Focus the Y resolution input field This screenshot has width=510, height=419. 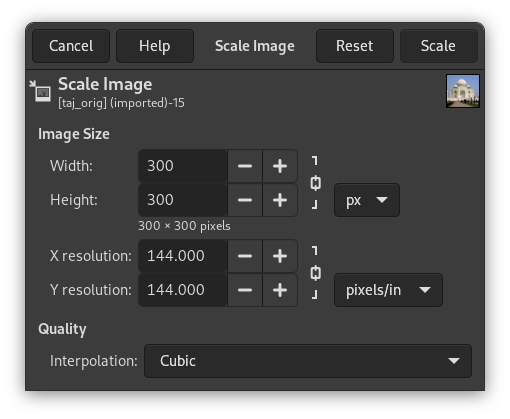point(183,290)
